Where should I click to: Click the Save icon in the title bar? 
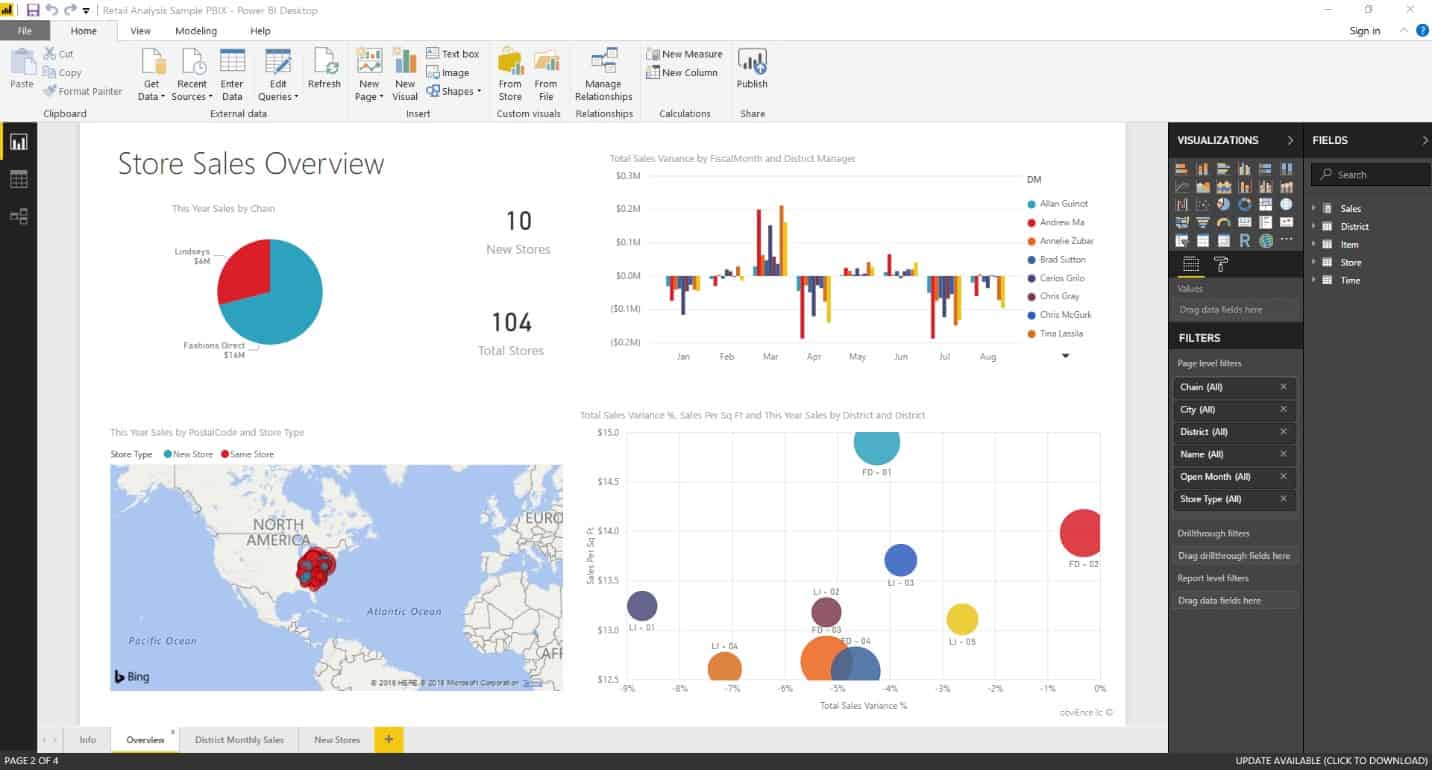point(33,10)
